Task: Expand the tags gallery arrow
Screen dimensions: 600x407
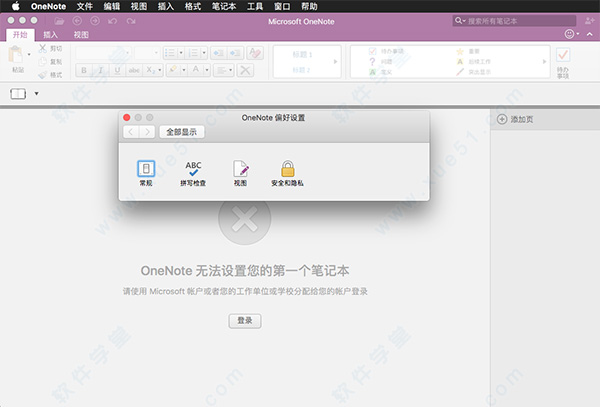Action: pos(545,62)
